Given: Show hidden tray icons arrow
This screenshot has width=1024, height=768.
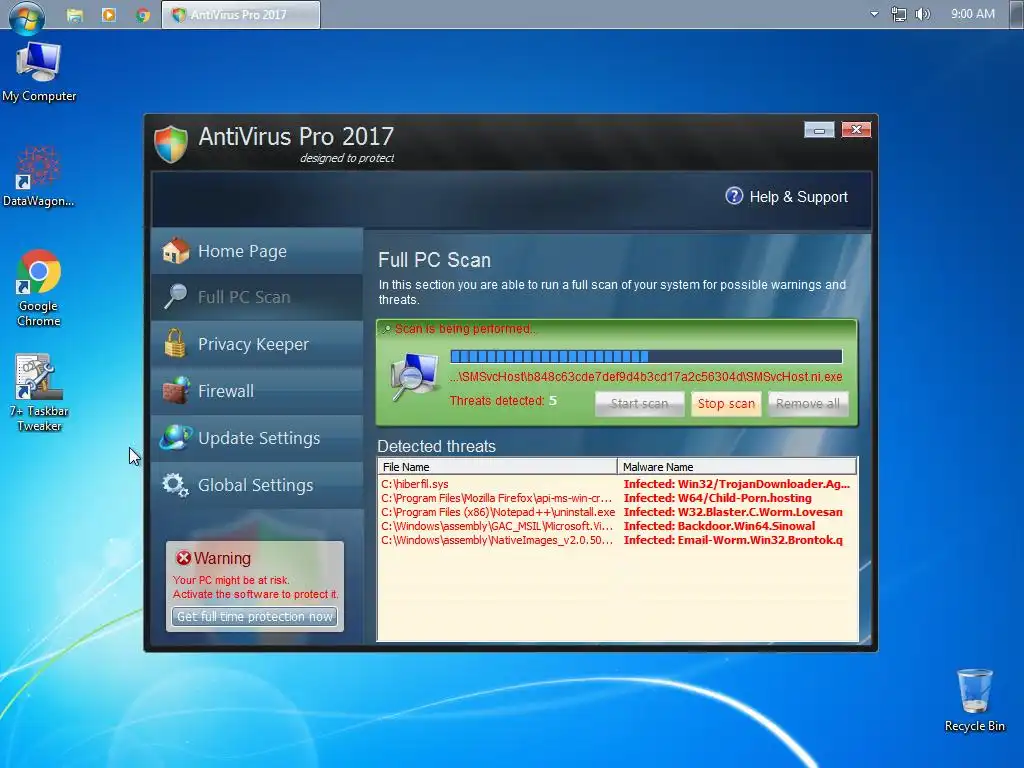Looking at the screenshot, I should point(874,14).
